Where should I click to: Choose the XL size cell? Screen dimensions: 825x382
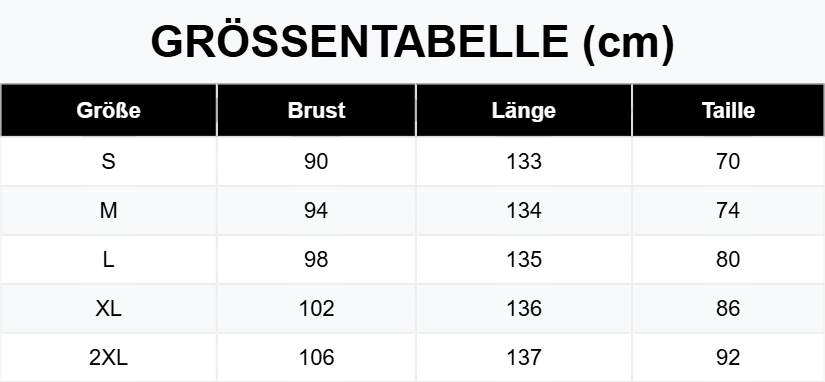pos(108,308)
